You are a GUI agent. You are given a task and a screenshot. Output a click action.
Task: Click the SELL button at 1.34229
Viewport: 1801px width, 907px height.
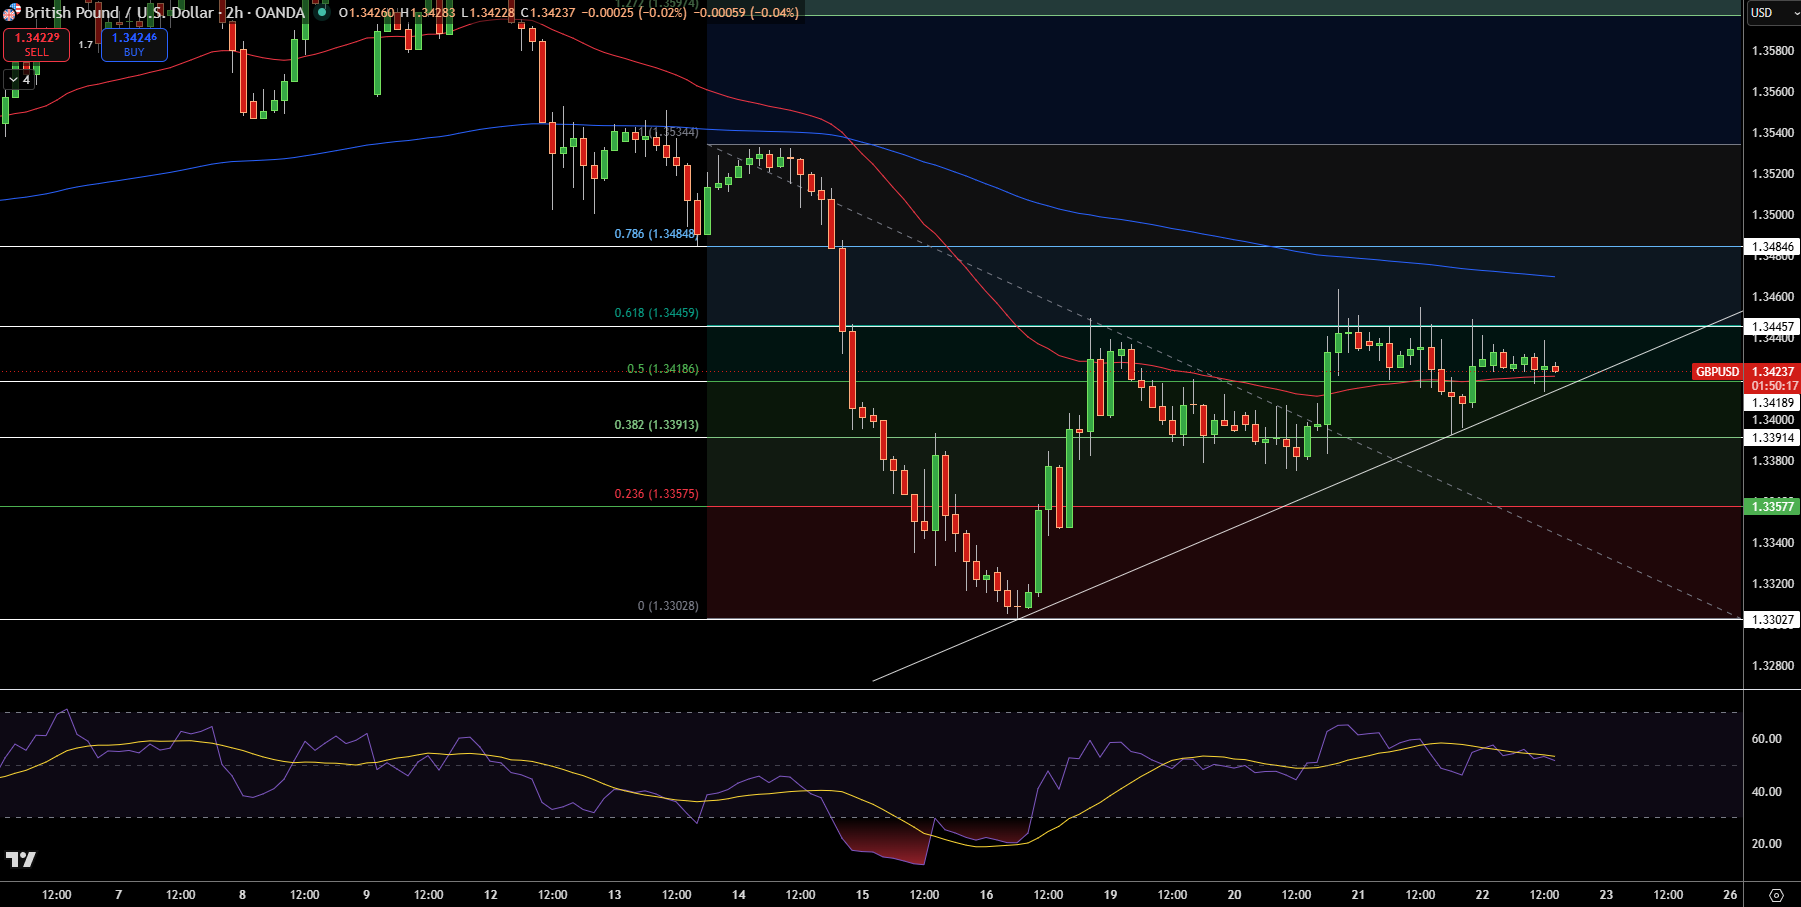pyautogui.click(x=36, y=44)
